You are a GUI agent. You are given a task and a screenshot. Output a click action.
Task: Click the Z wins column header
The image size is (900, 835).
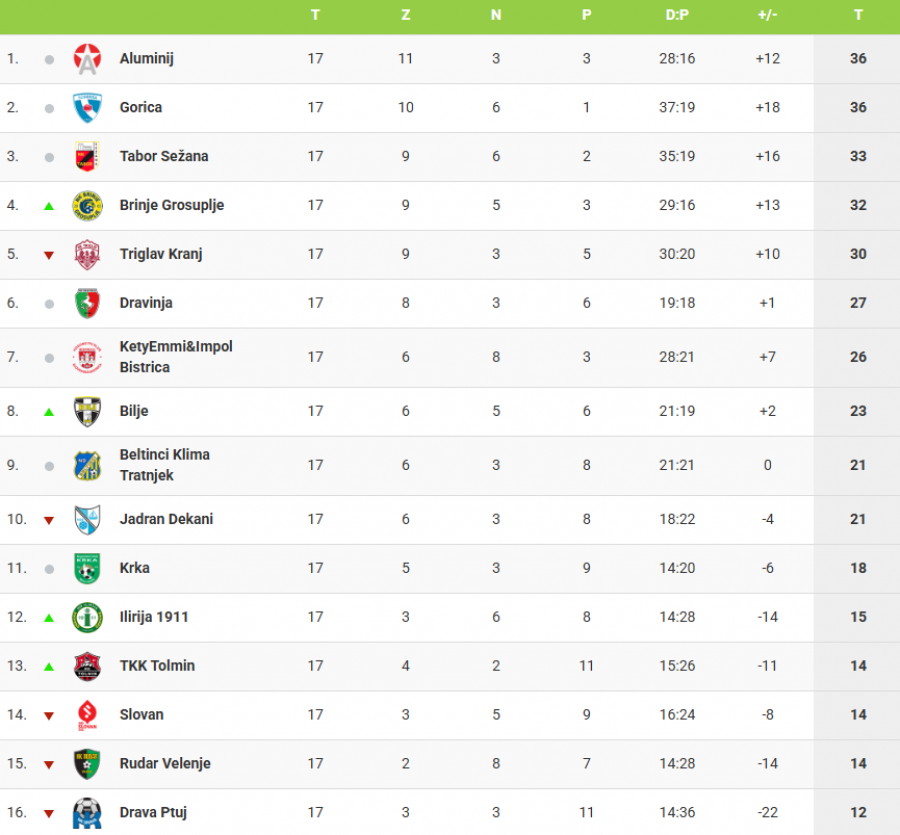(405, 15)
